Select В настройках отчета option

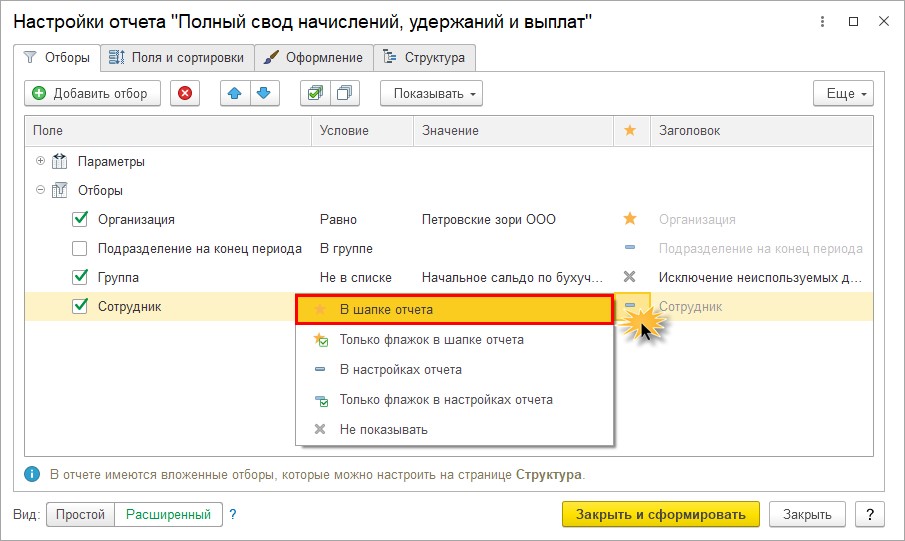(x=454, y=370)
